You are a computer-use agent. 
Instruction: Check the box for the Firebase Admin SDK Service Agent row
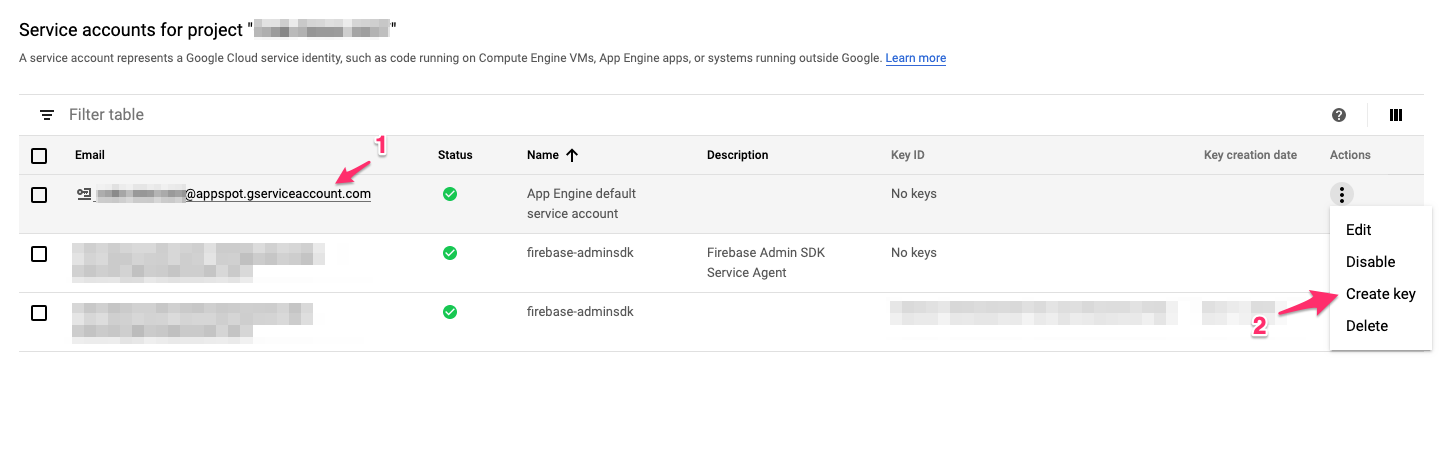click(39, 254)
